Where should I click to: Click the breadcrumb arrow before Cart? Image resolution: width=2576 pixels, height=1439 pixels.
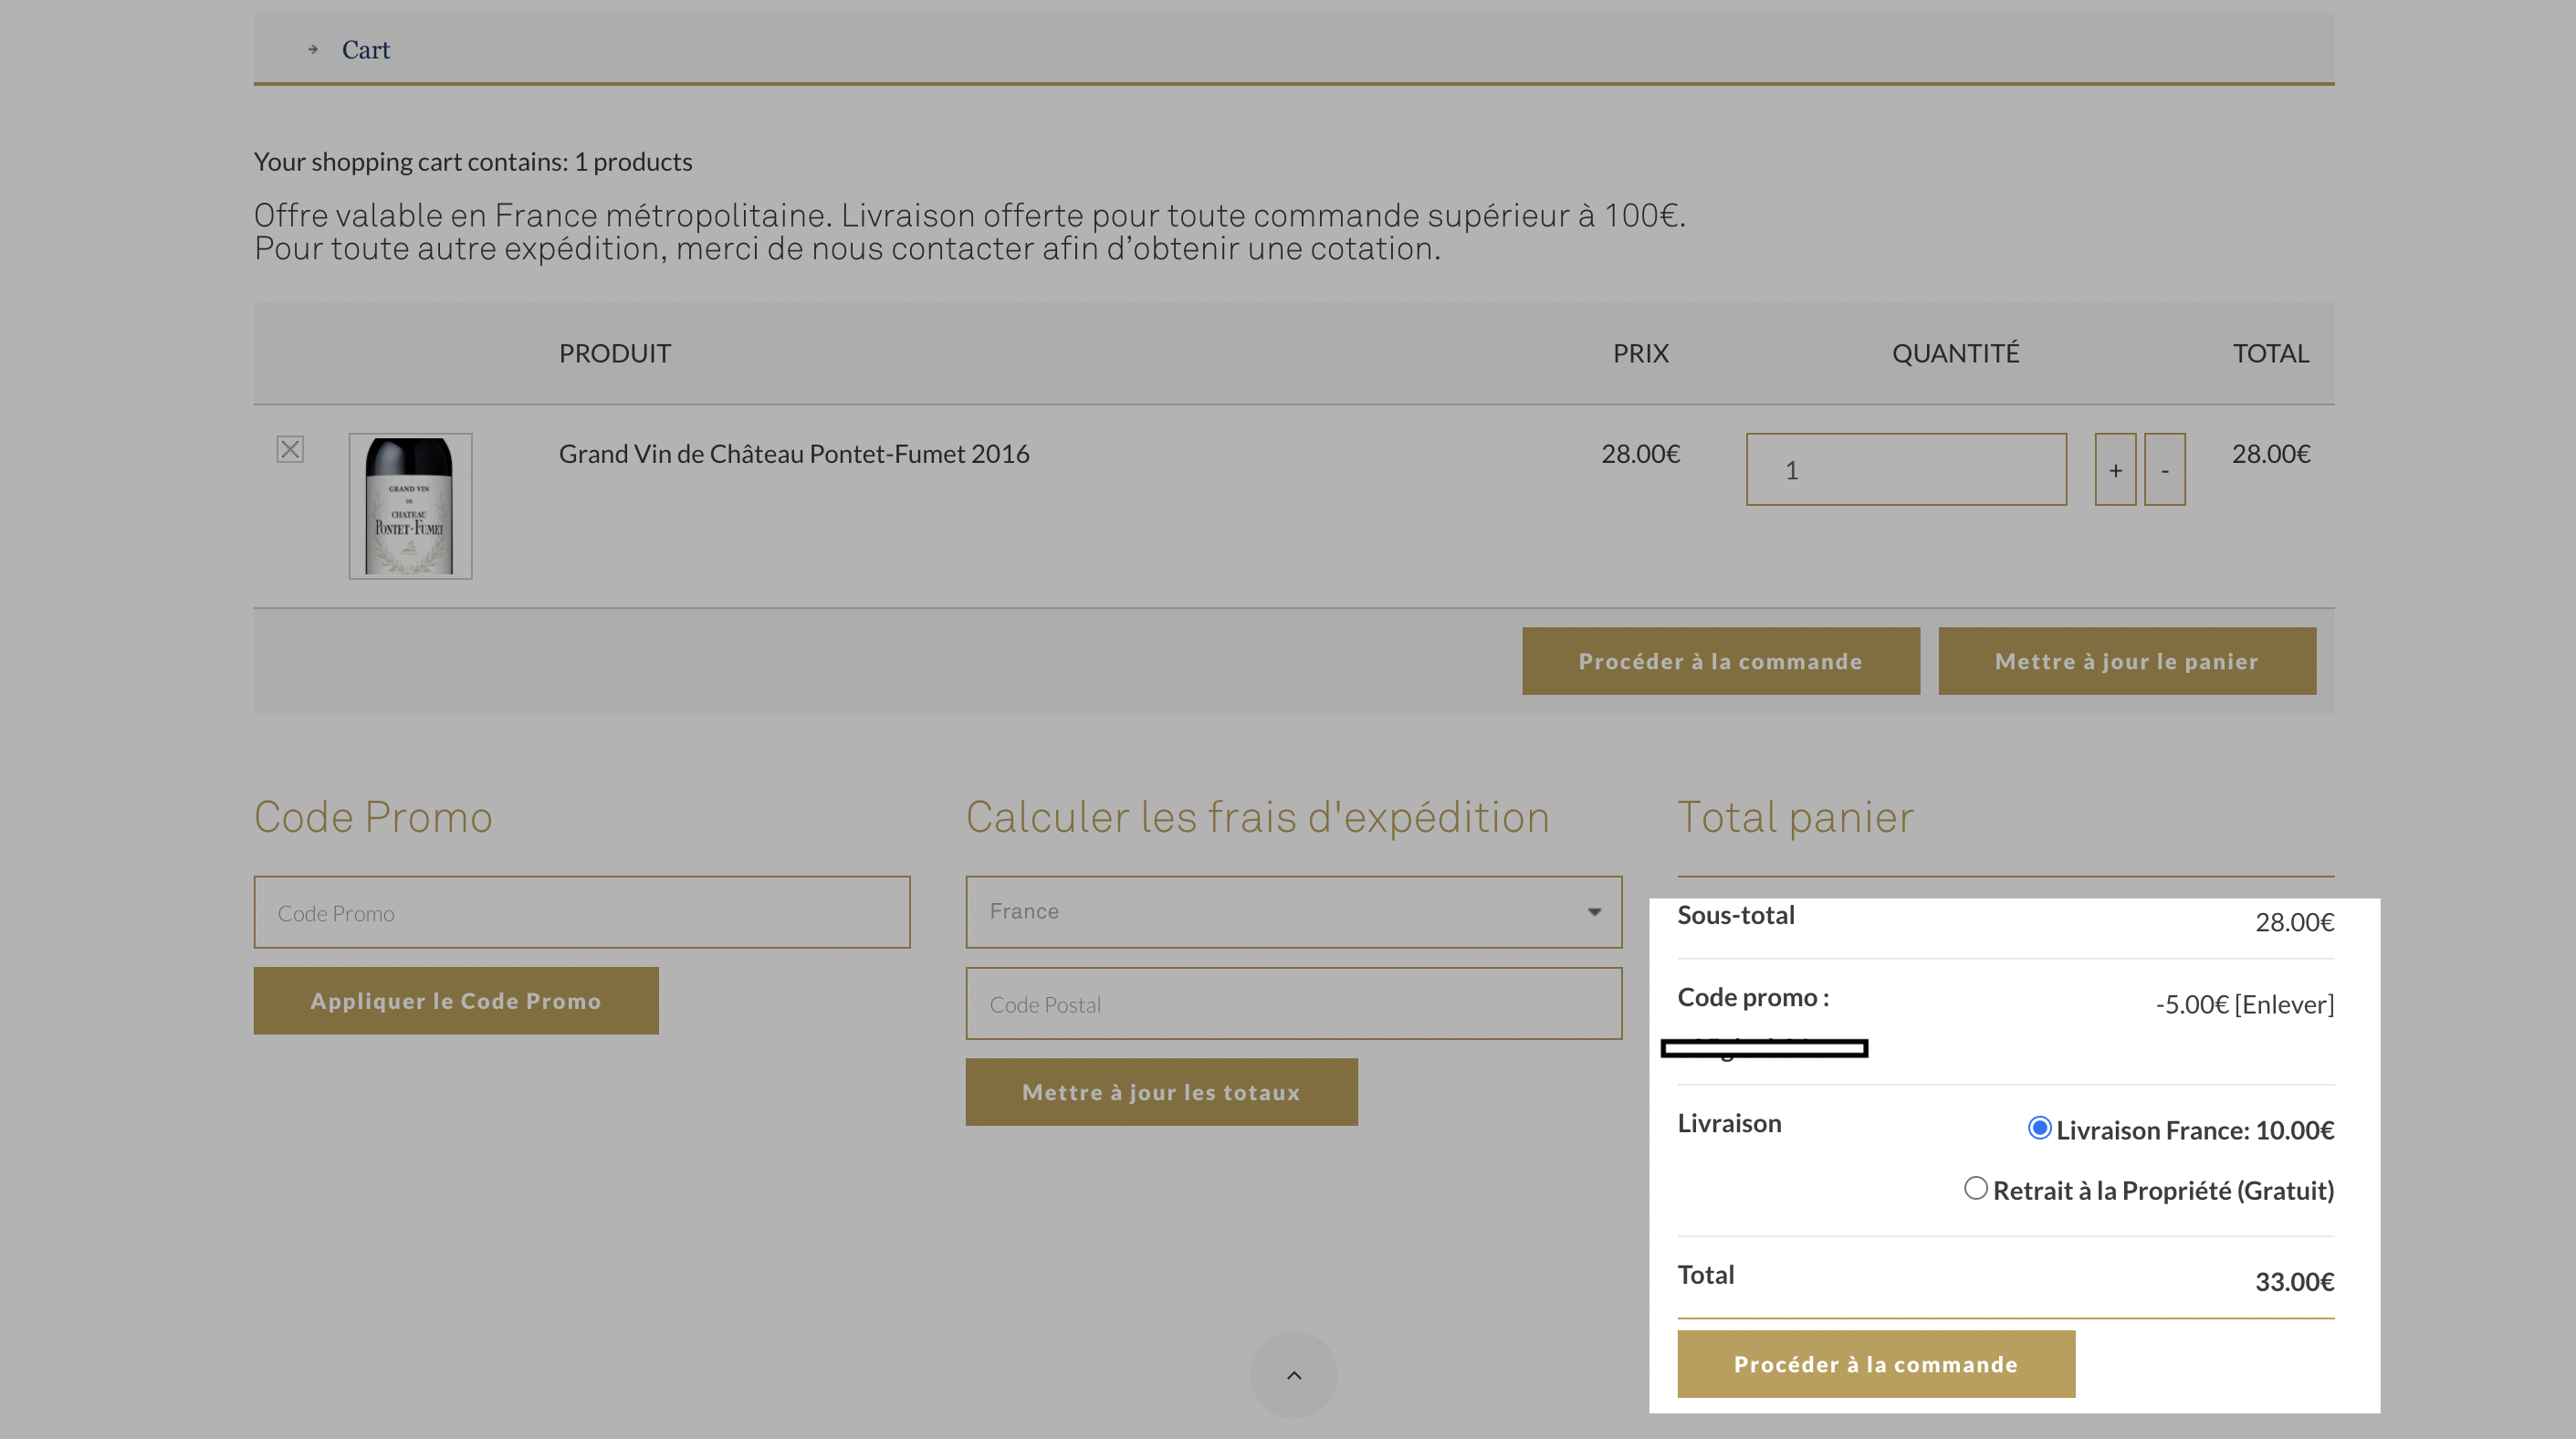pos(313,49)
